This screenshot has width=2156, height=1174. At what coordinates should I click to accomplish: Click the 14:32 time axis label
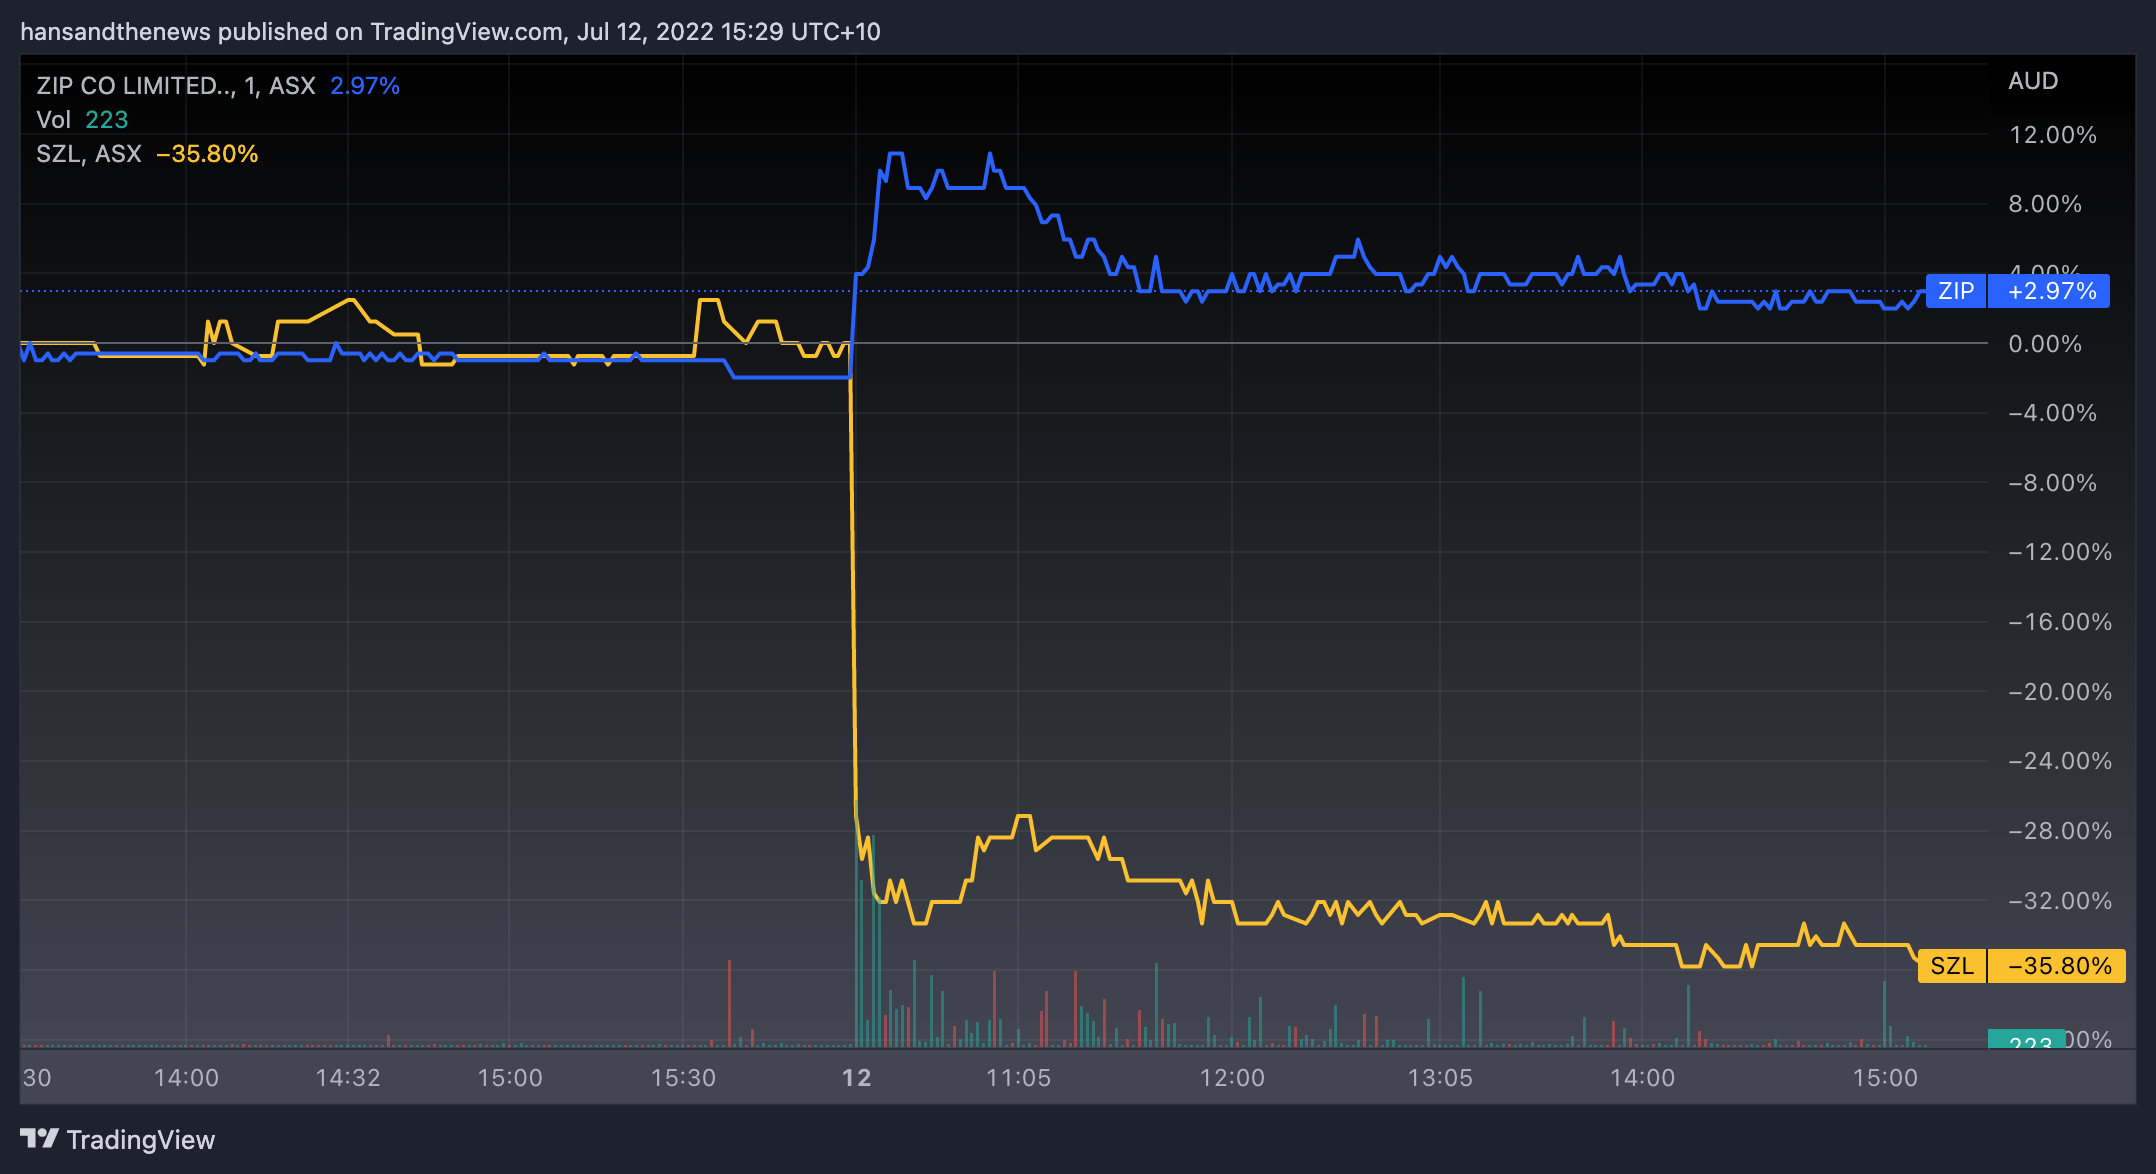point(348,1078)
